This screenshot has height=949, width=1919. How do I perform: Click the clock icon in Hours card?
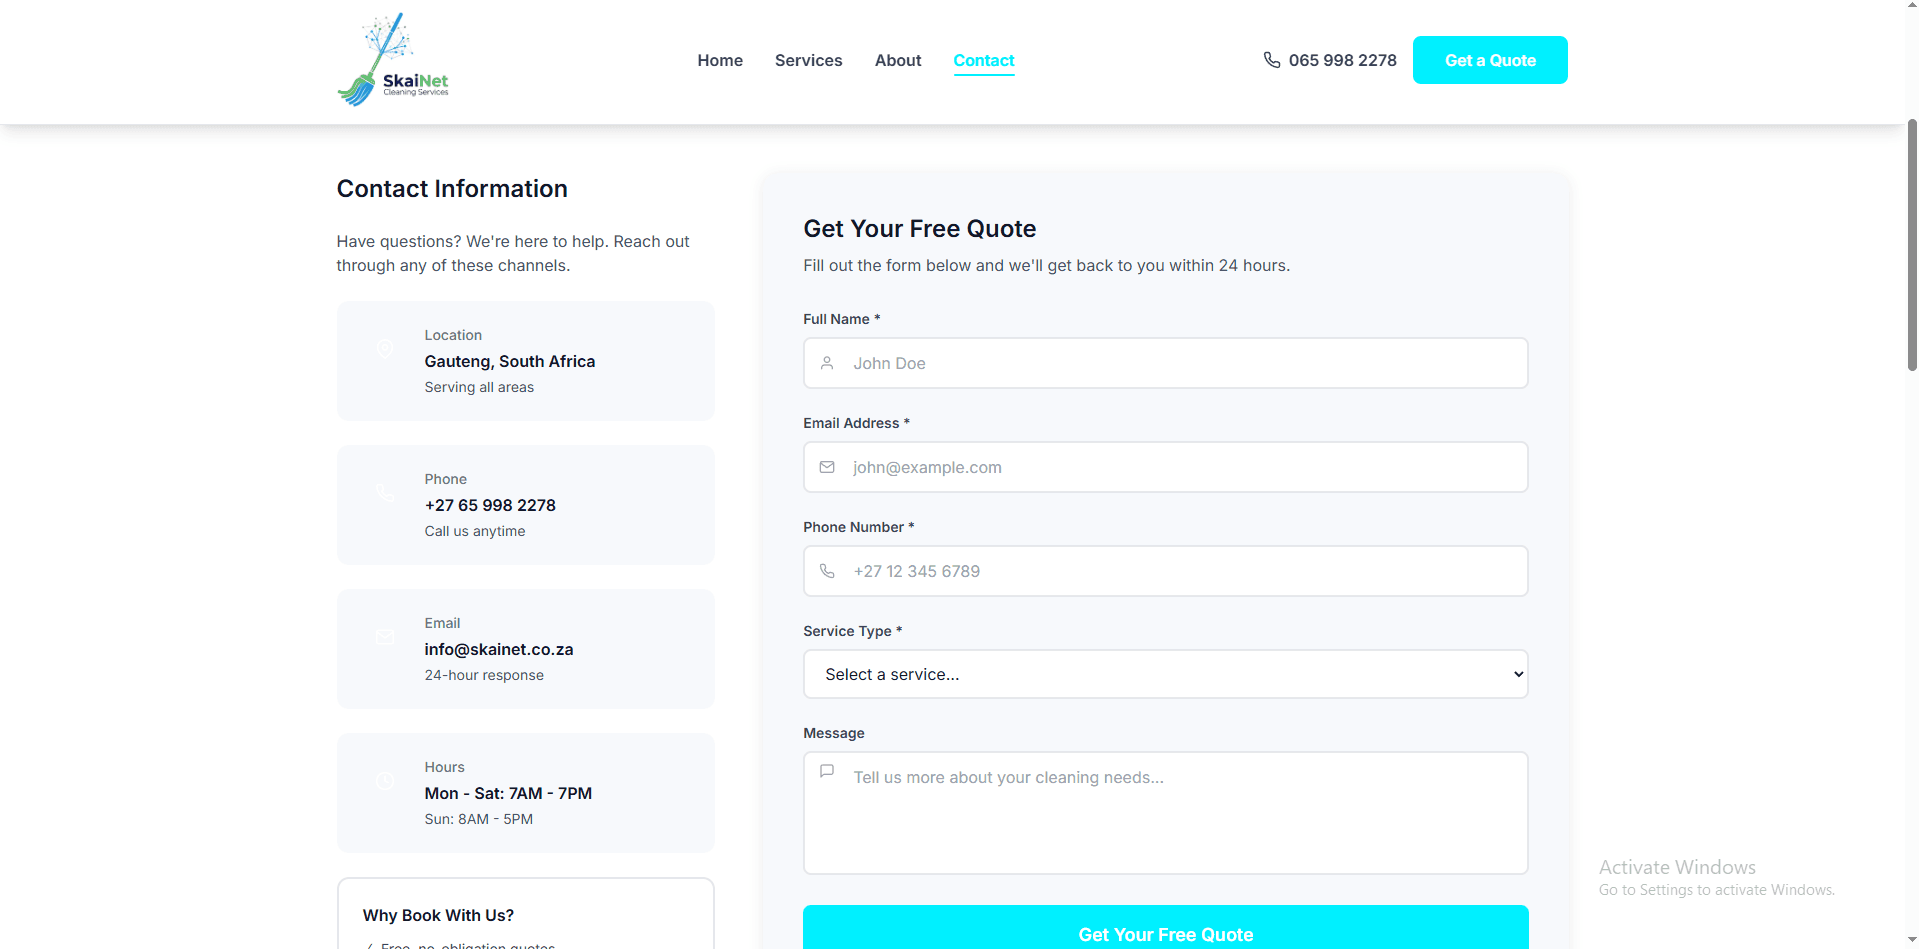click(385, 780)
